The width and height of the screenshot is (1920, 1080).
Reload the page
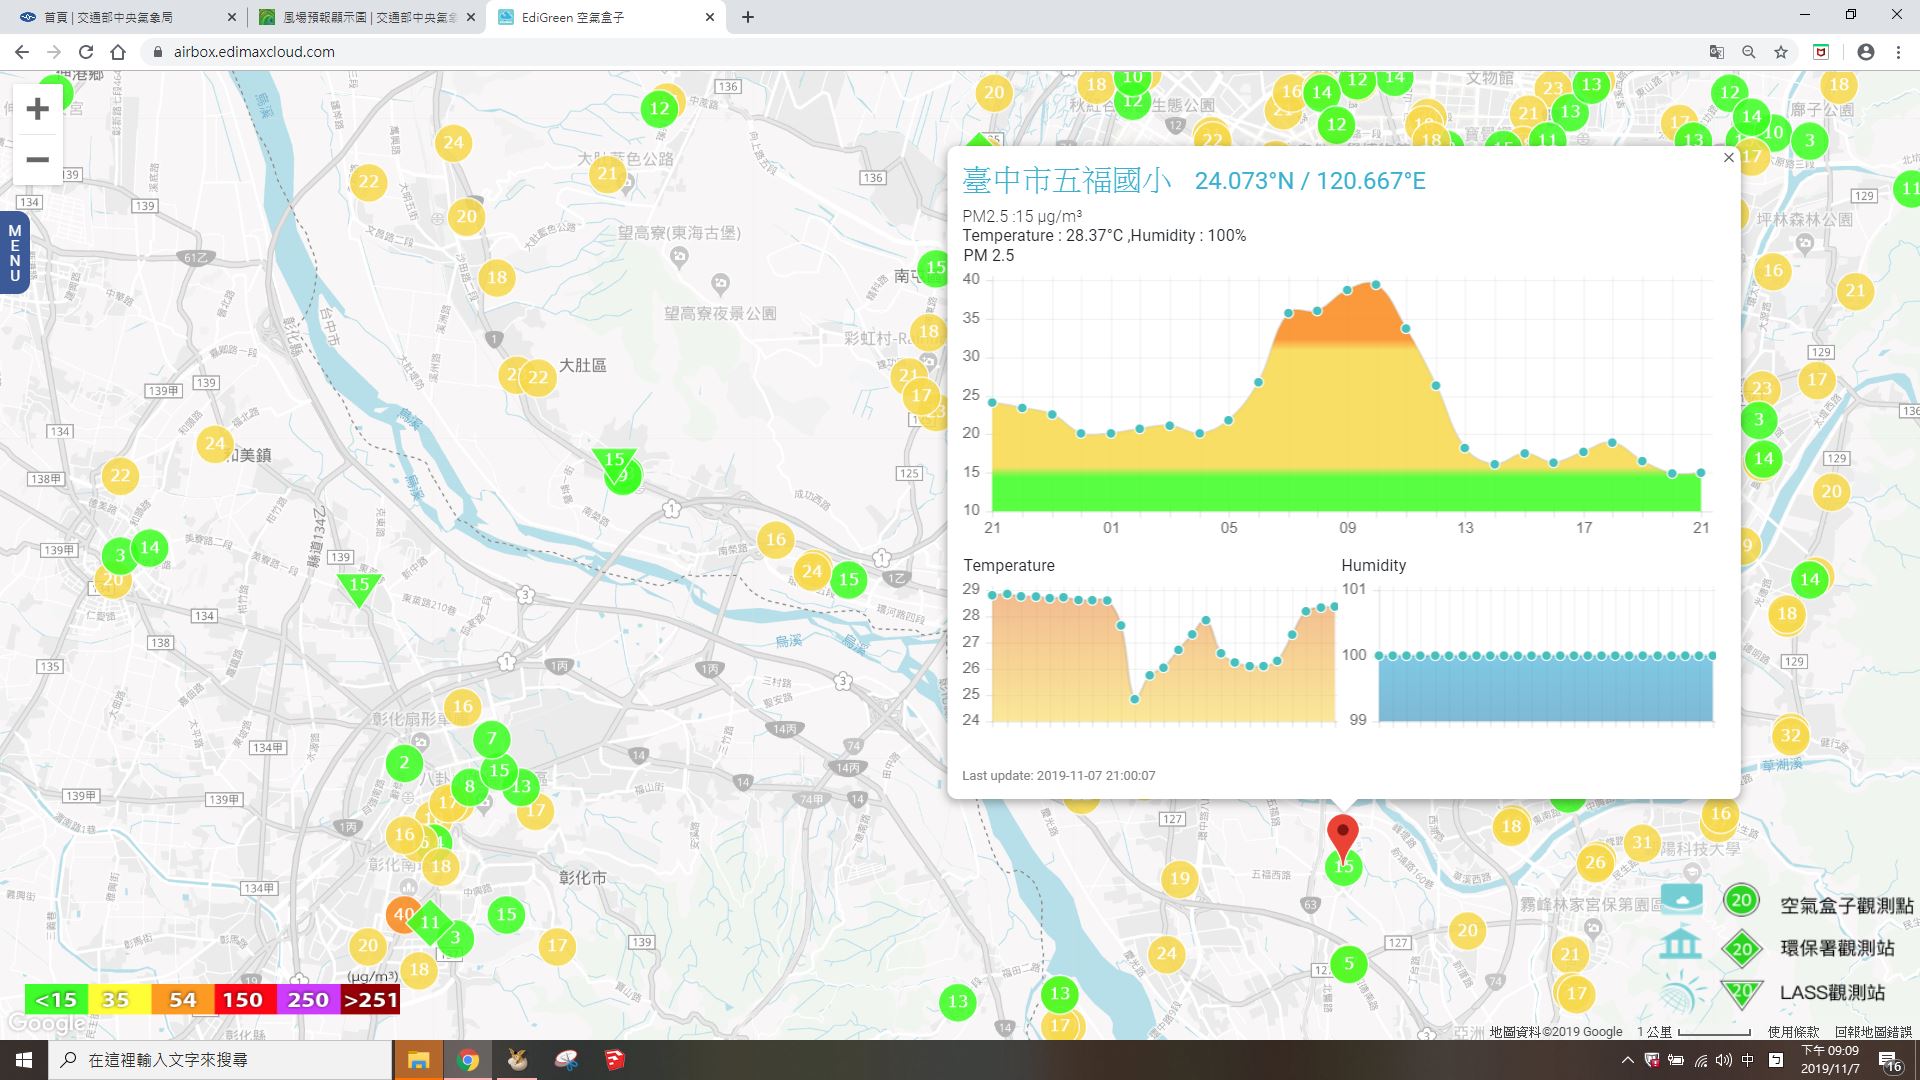point(86,52)
